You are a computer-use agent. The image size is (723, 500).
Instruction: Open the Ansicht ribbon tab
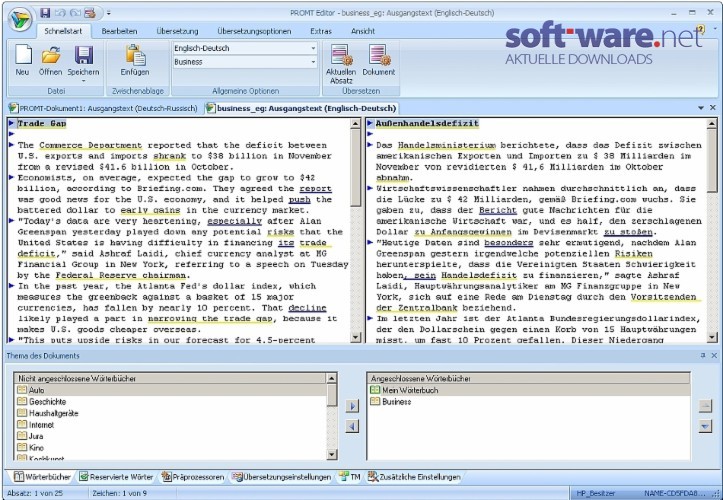pos(363,31)
